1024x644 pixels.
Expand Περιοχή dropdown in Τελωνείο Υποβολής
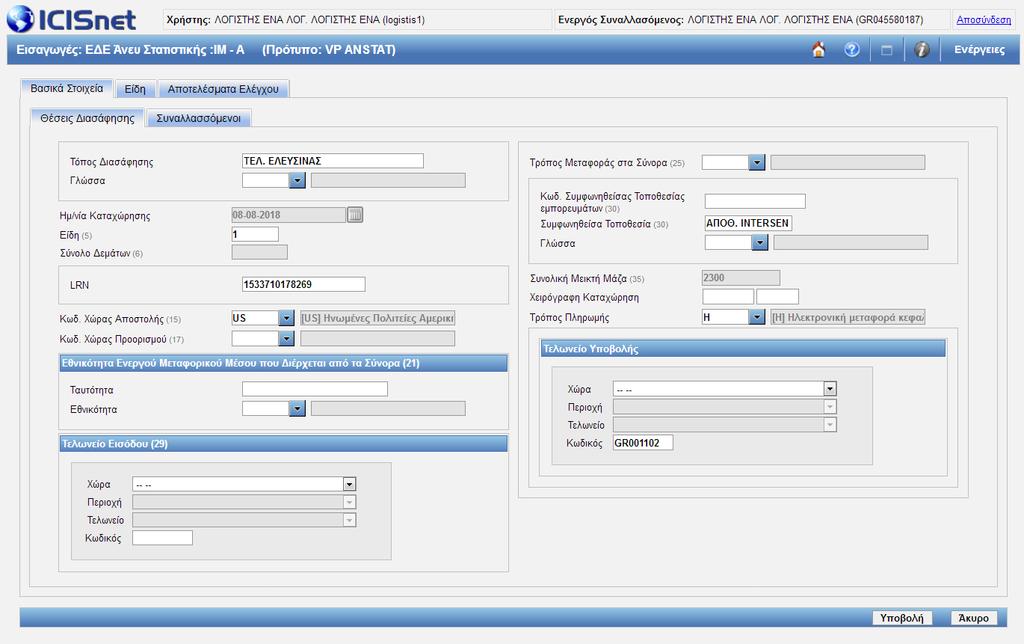click(830, 407)
